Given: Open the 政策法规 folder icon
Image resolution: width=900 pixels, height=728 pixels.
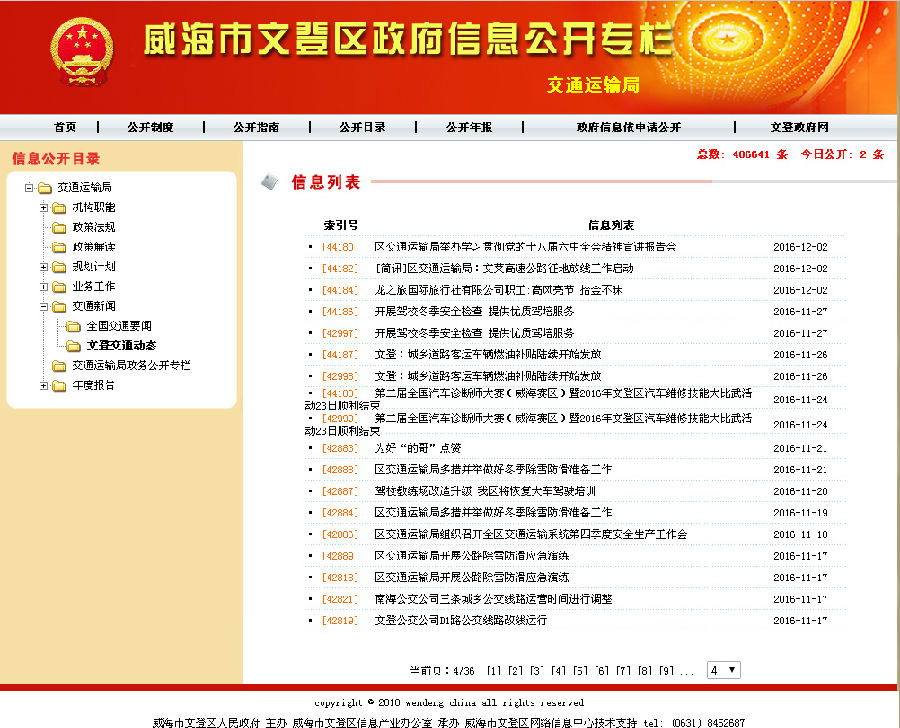Looking at the screenshot, I should [x=58, y=228].
